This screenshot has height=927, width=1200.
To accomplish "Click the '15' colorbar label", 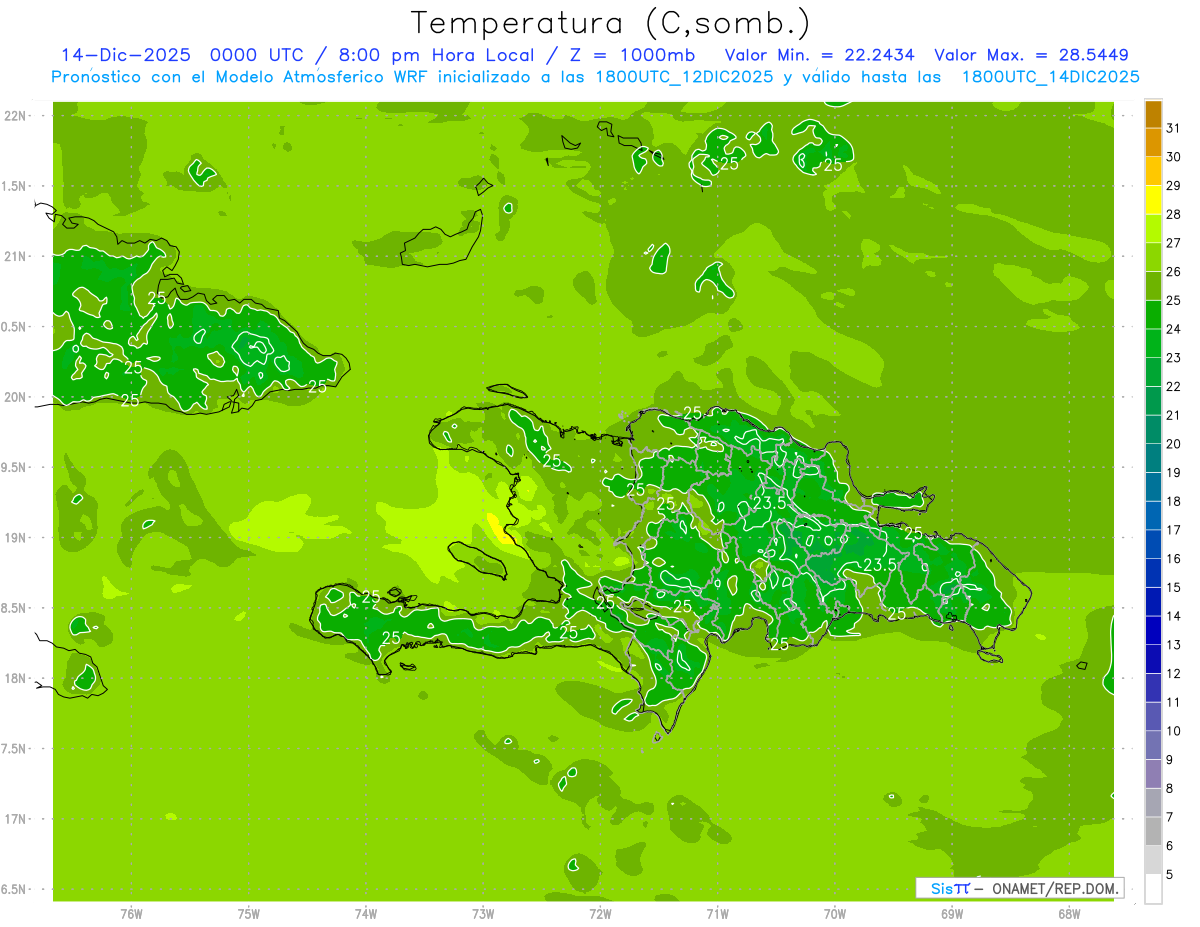I will point(1174,588).
